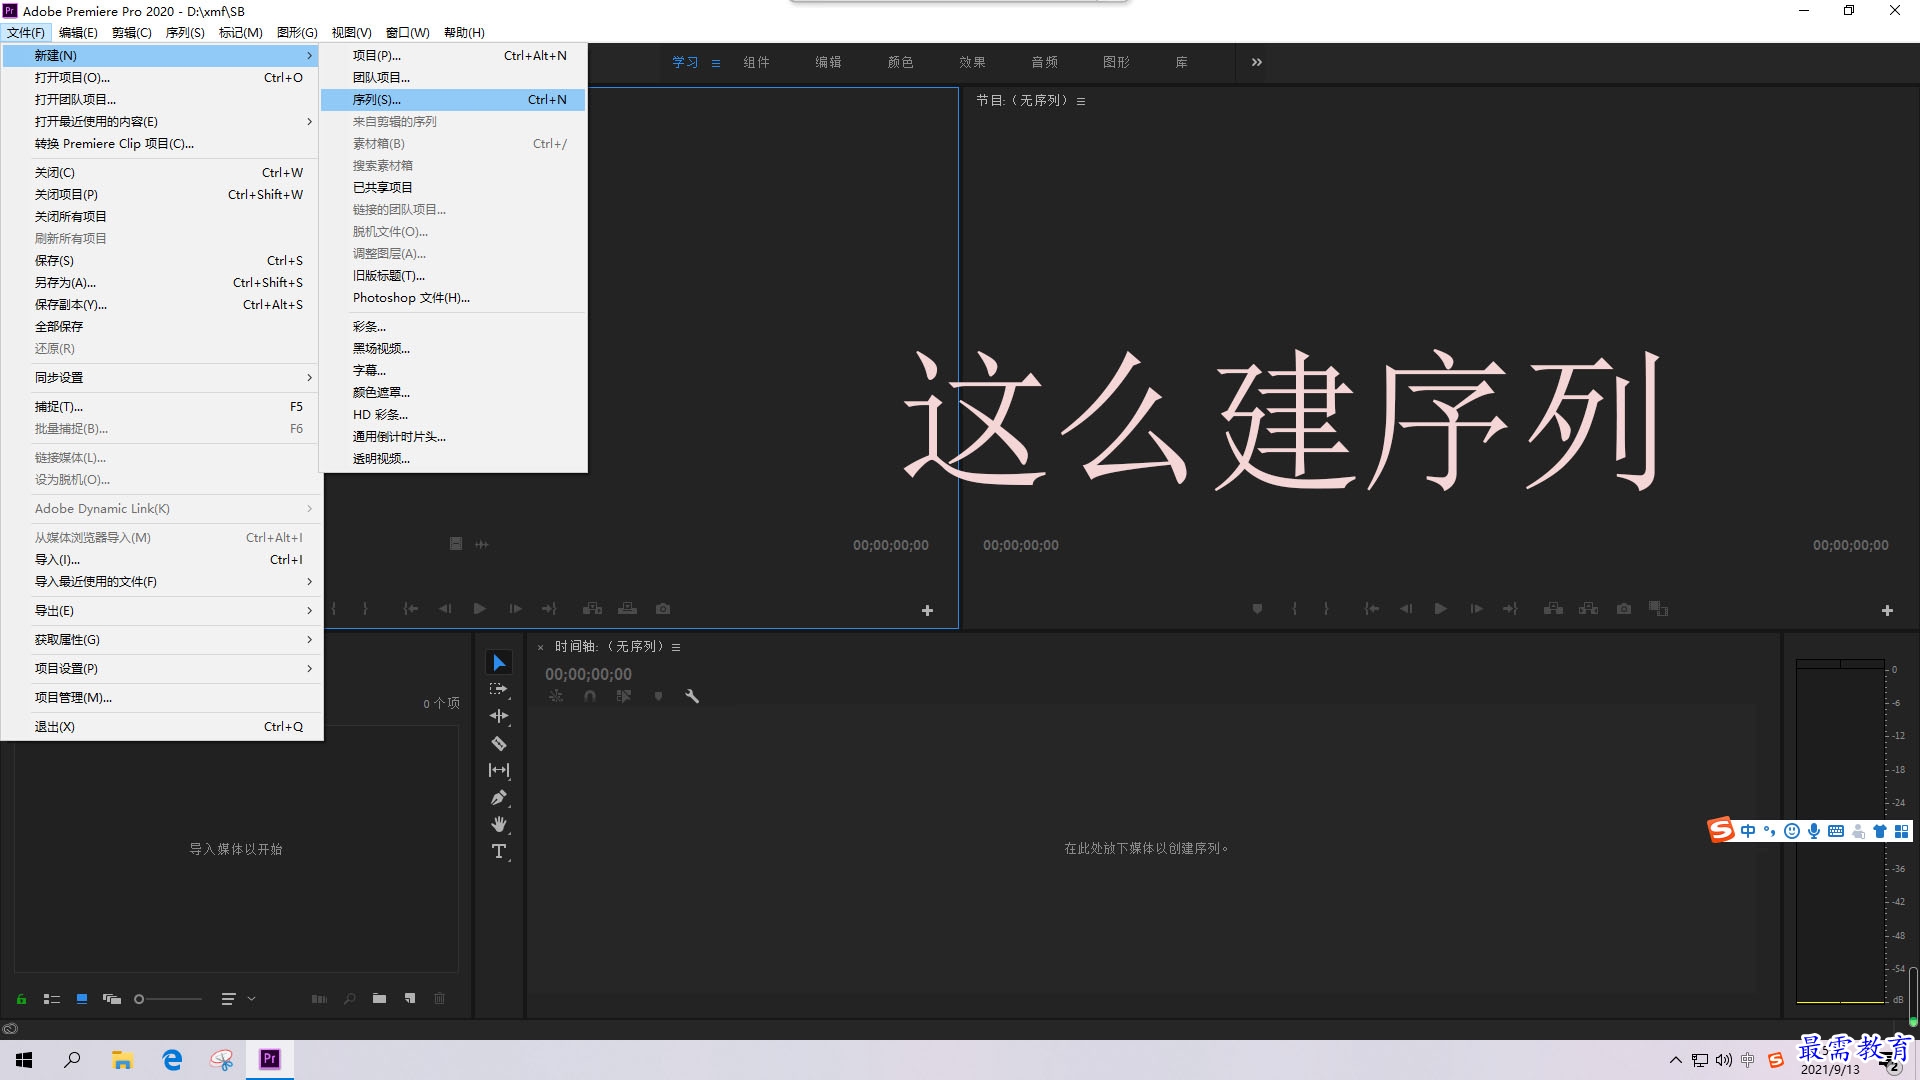The image size is (1920, 1080).
Task: Choose Import in File menu
Action: click(x=162, y=560)
